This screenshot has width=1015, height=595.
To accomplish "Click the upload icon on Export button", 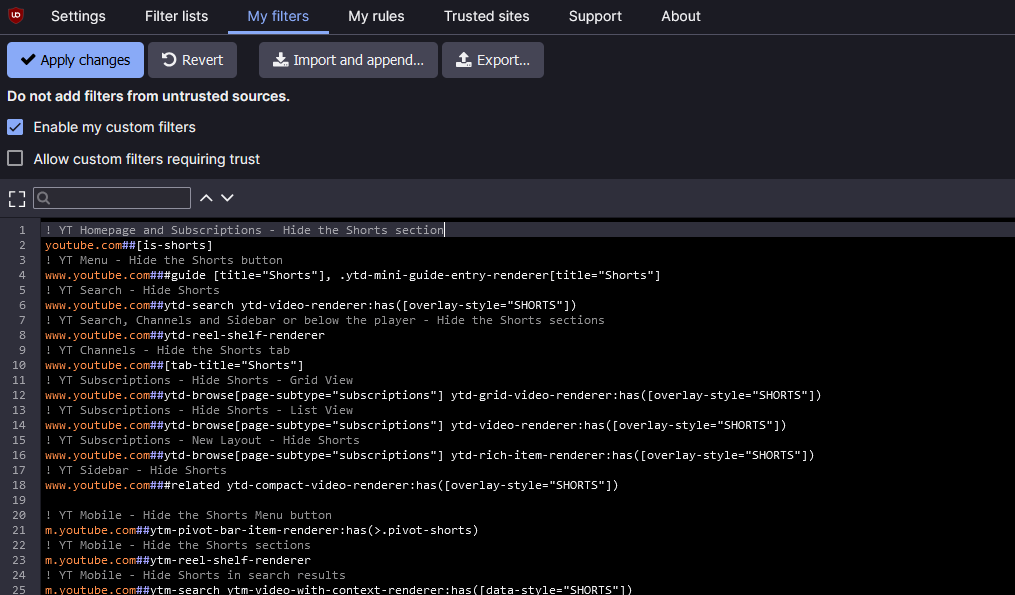I will point(464,60).
